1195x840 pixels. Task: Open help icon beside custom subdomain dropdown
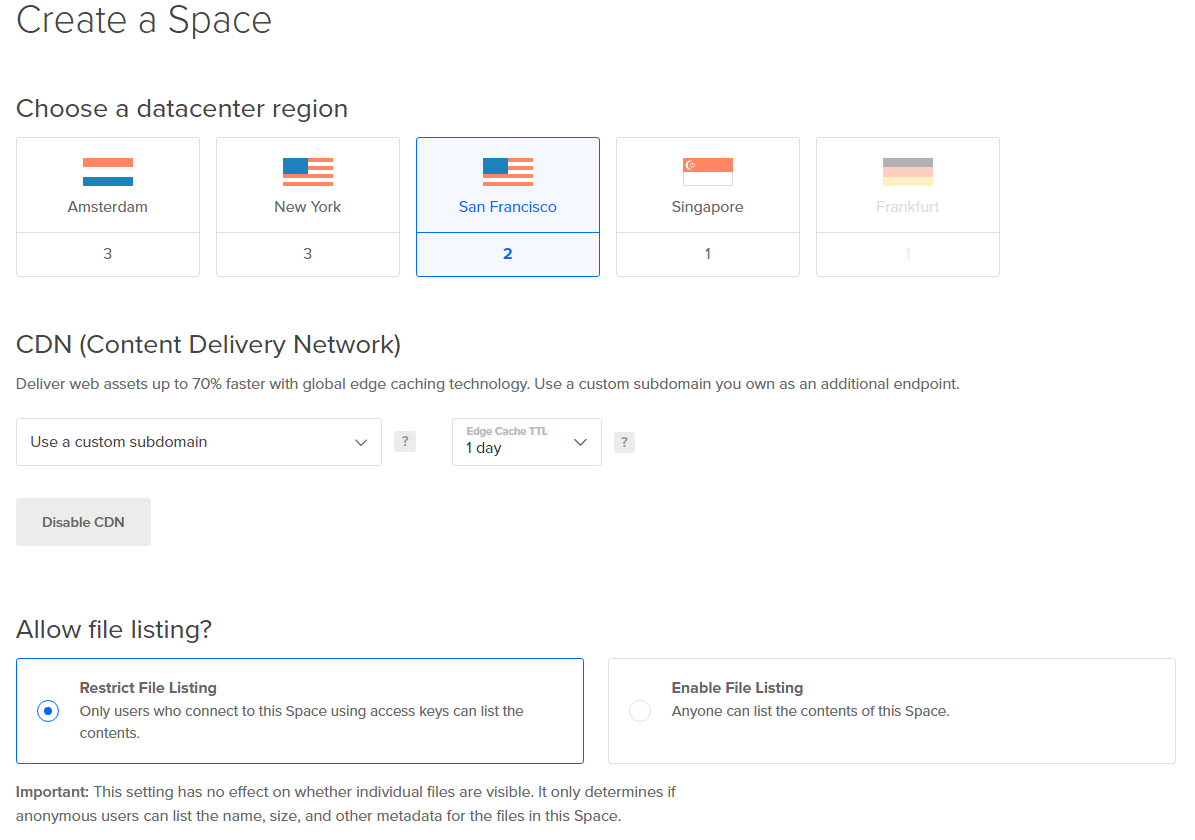(404, 441)
